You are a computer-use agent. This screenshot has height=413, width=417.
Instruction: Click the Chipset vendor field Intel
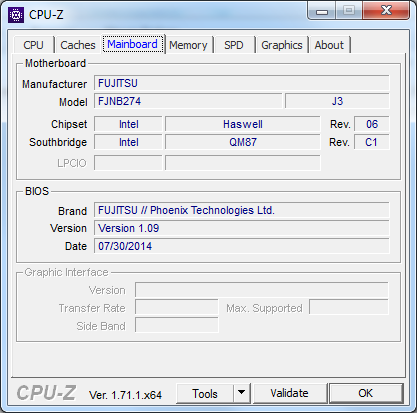(x=128, y=124)
